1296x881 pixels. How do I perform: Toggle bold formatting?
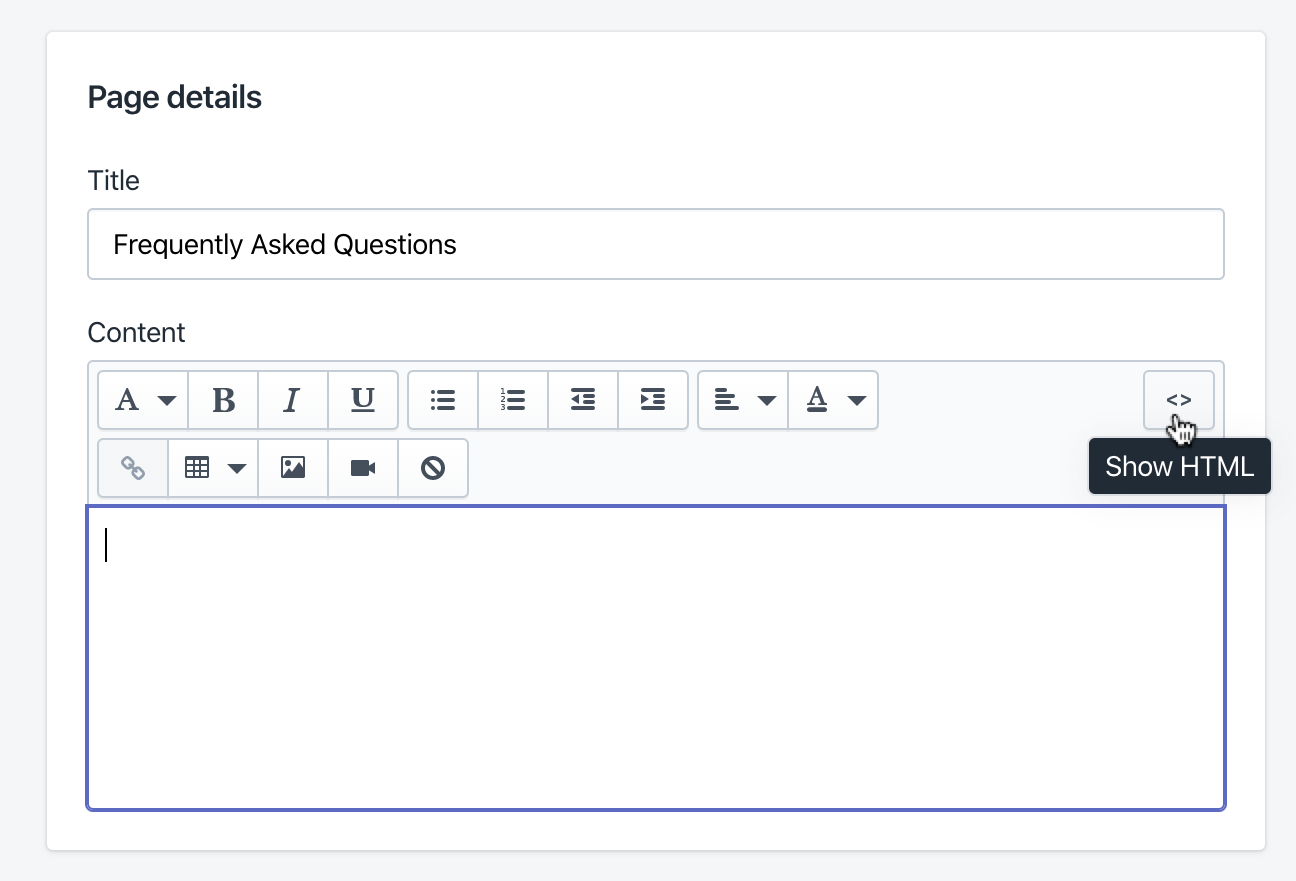click(223, 400)
